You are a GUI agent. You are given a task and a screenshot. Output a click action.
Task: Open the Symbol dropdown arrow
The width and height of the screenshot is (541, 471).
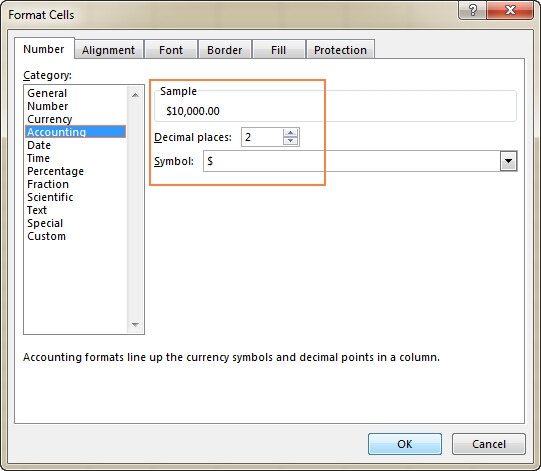click(508, 161)
